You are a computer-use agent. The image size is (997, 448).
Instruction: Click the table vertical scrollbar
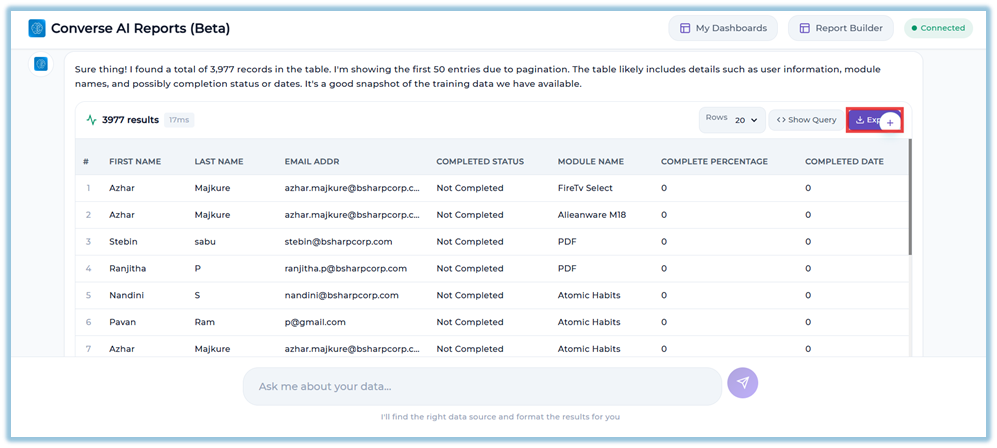pos(909,200)
